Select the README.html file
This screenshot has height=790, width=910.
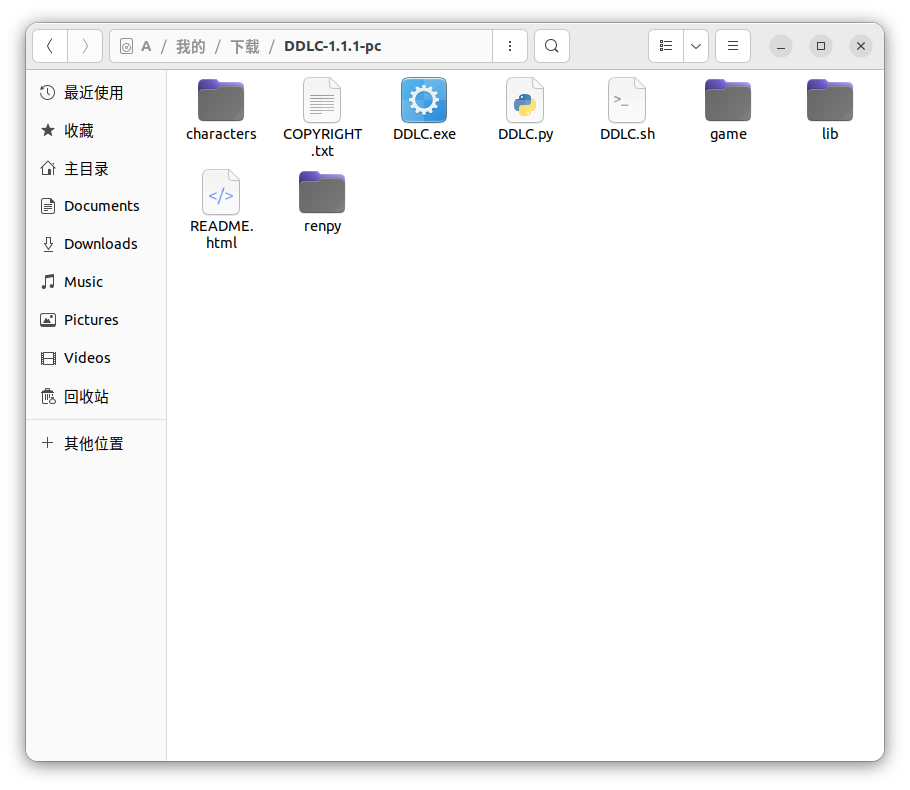coord(221,210)
